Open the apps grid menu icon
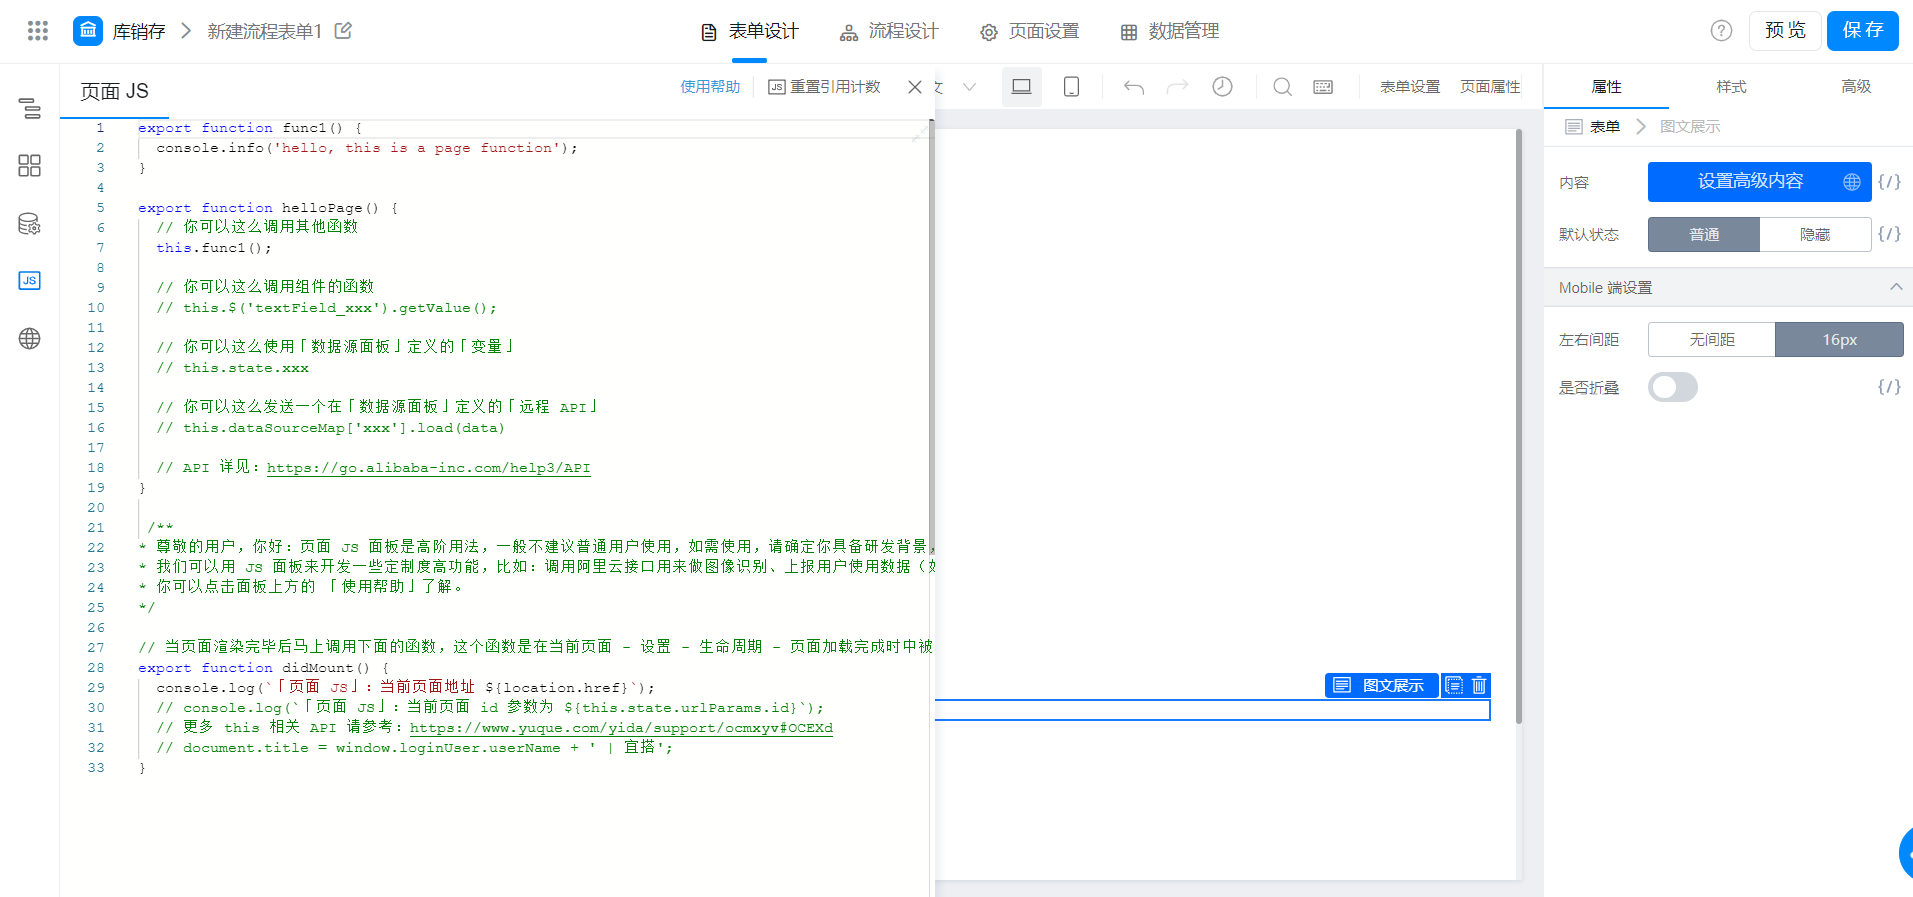Viewport: 1913px width, 897px height. [x=38, y=31]
